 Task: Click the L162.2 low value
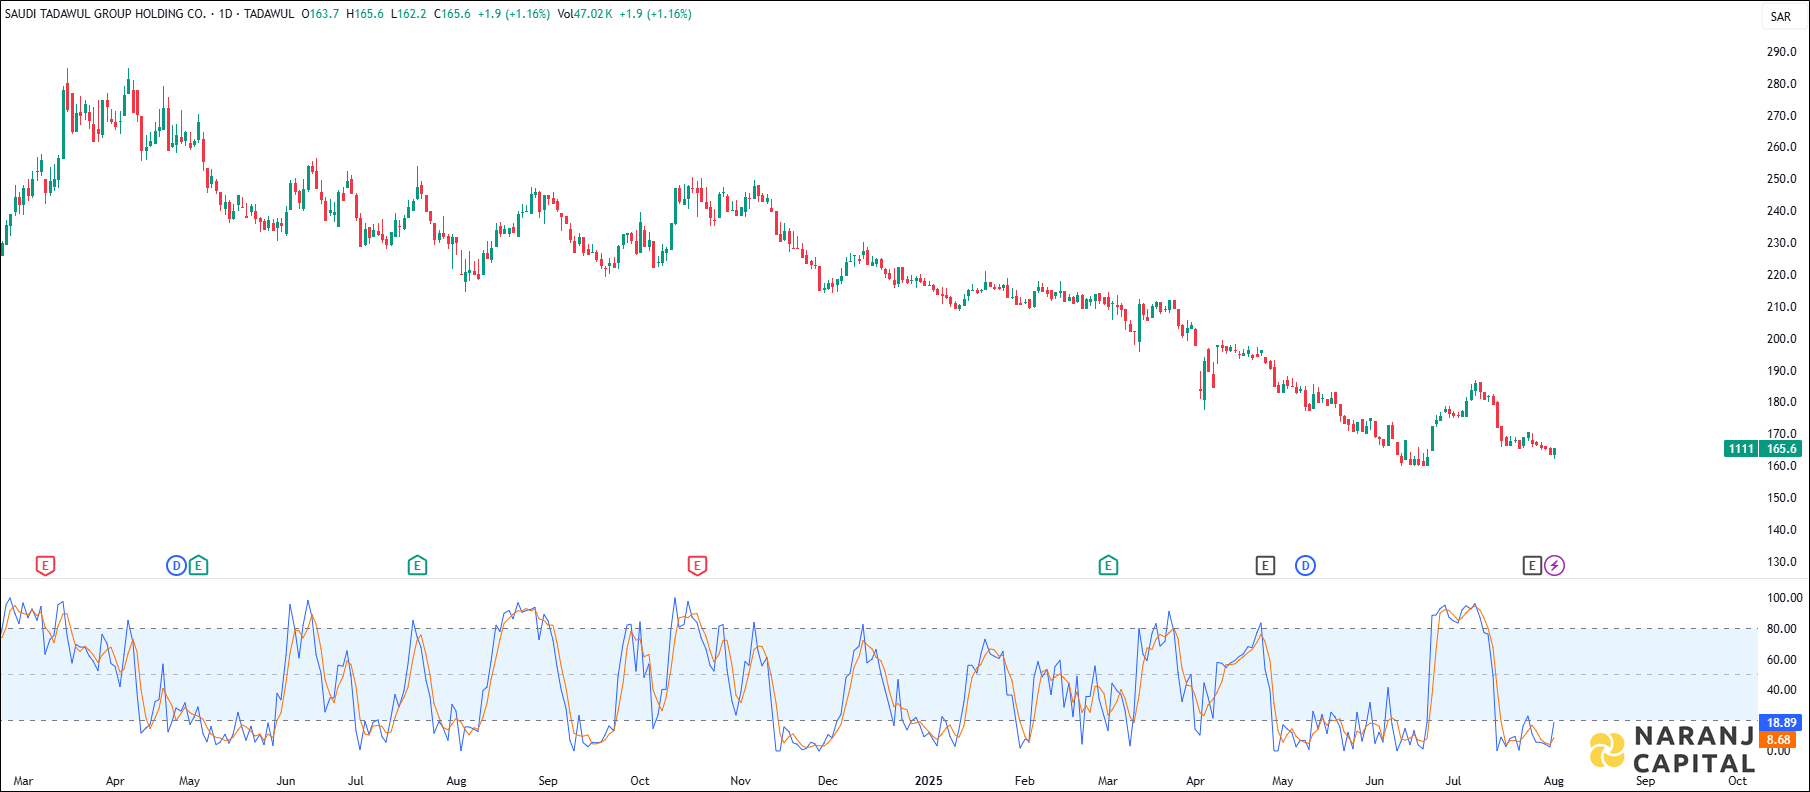point(409,14)
